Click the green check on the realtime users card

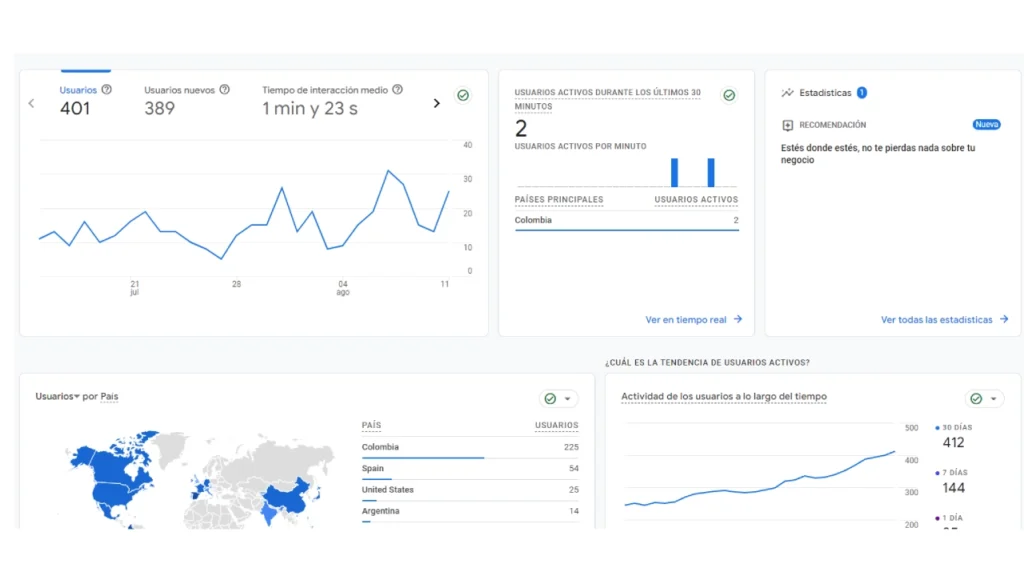[729, 95]
